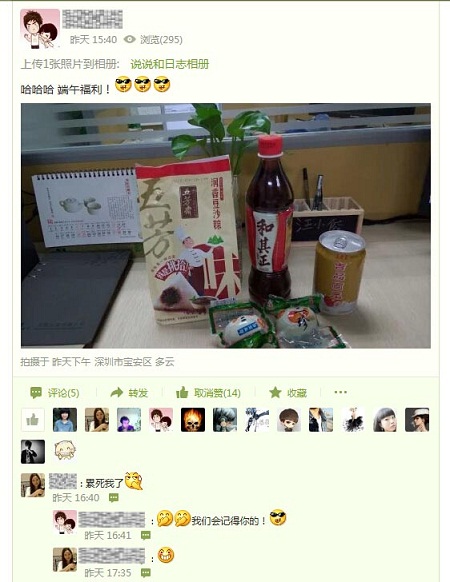Click the poster's cartoon couple avatar at top
This screenshot has width=450, height=582.
(40, 29)
